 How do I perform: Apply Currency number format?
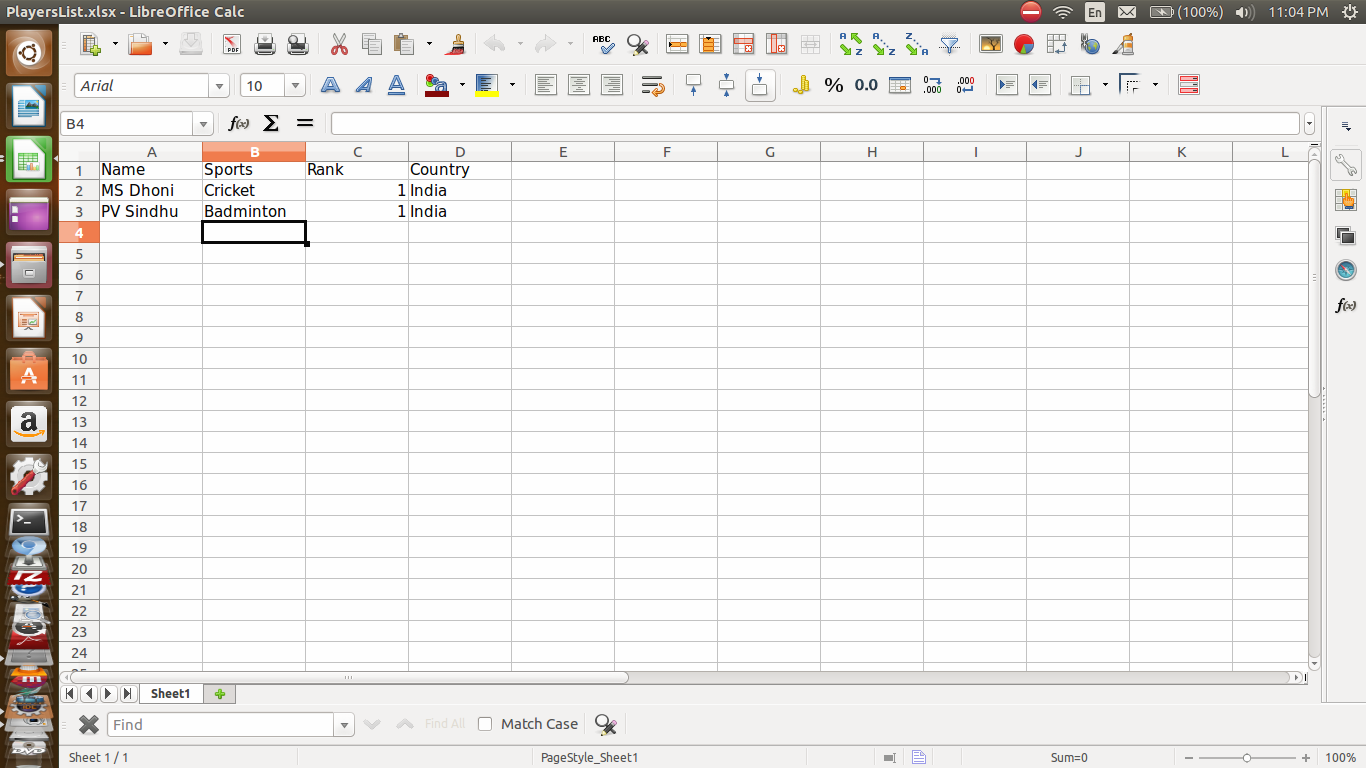click(801, 85)
